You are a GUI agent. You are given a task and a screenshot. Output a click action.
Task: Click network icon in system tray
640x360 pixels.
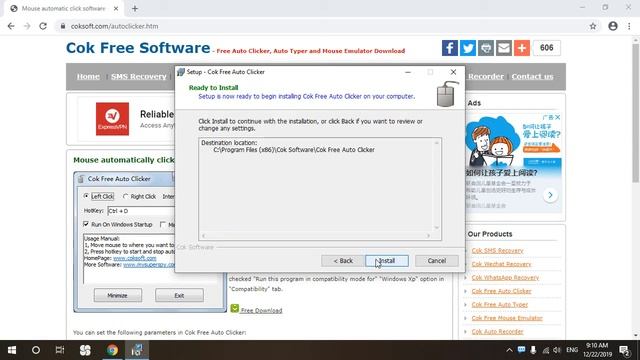[546, 350]
